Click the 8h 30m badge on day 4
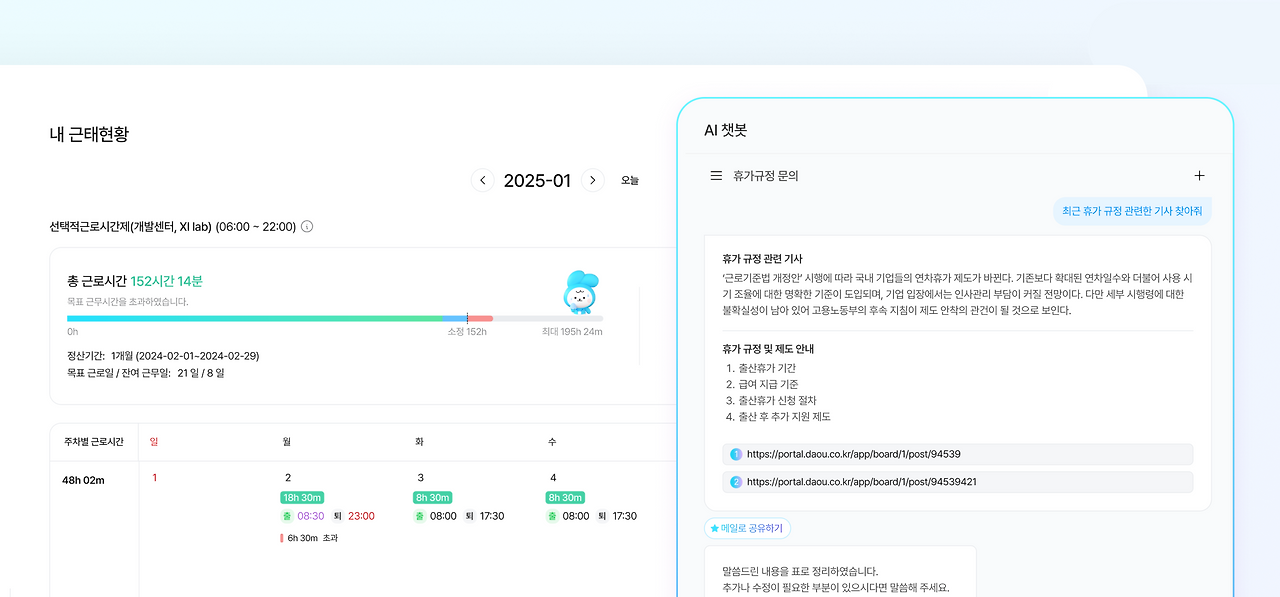 tap(565, 498)
